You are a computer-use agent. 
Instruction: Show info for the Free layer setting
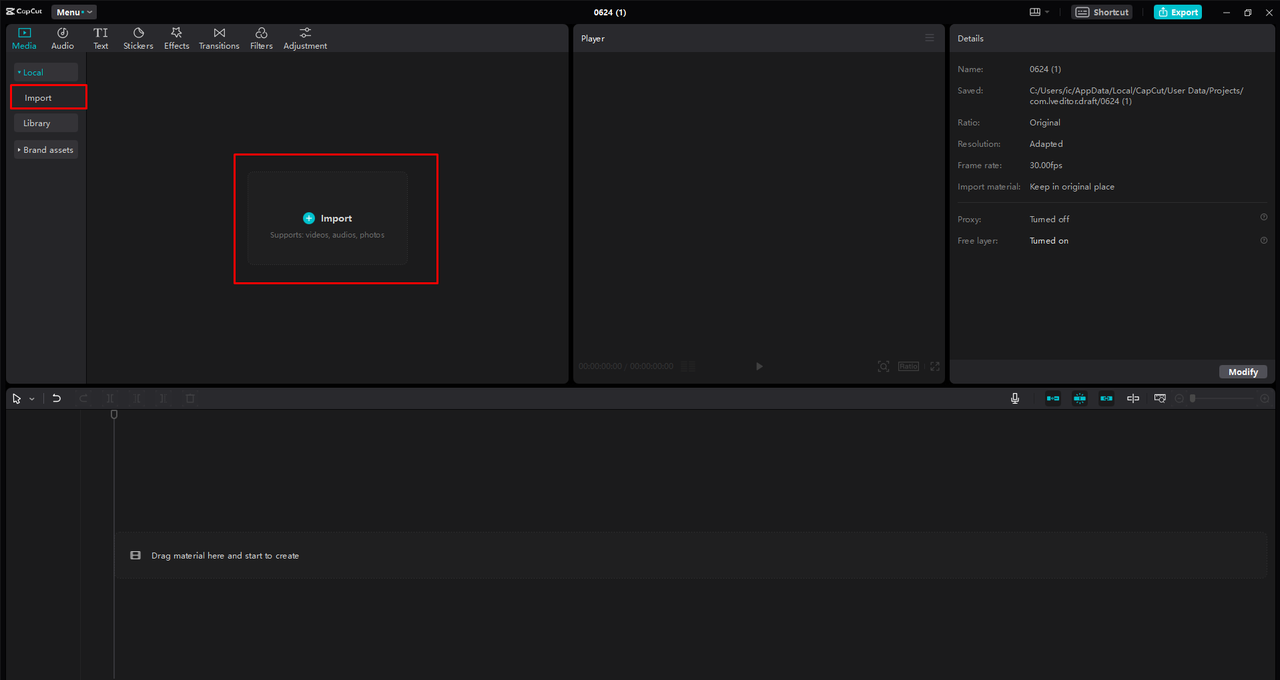point(1263,240)
